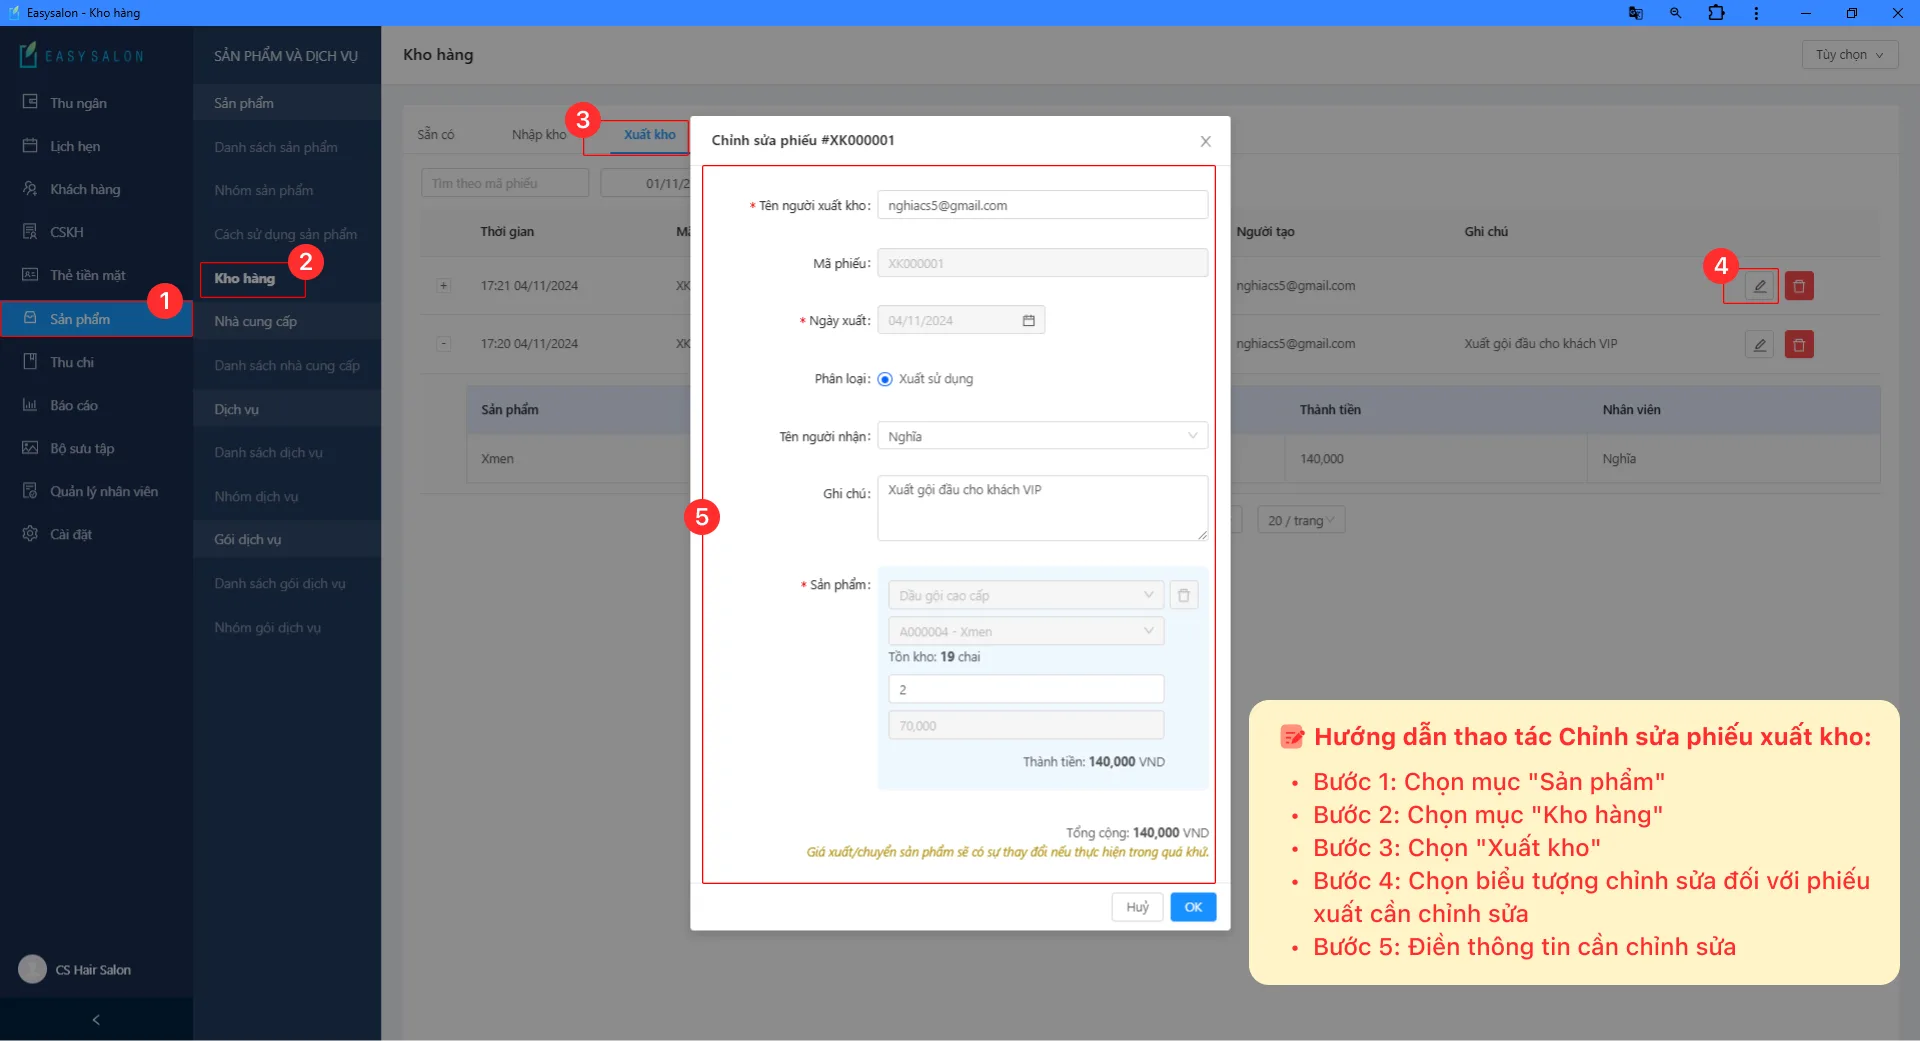
Task: Open Dầu gội cao cấp dropdown
Action: click(1026, 595)
